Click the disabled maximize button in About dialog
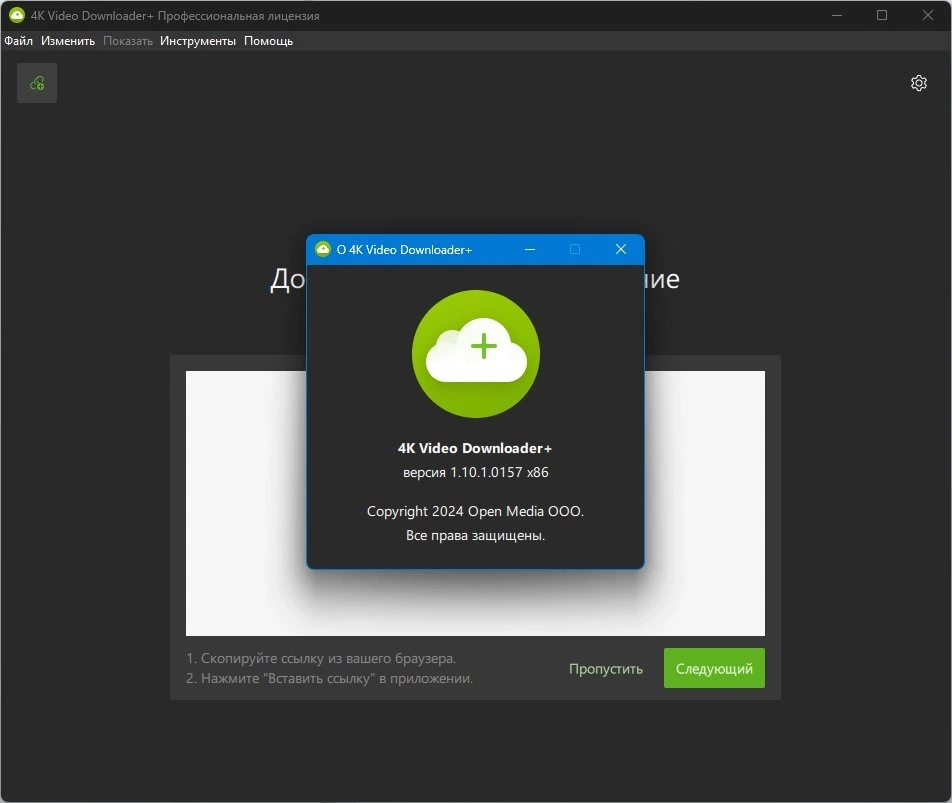952x803 pixels. [x=575, y=249]
